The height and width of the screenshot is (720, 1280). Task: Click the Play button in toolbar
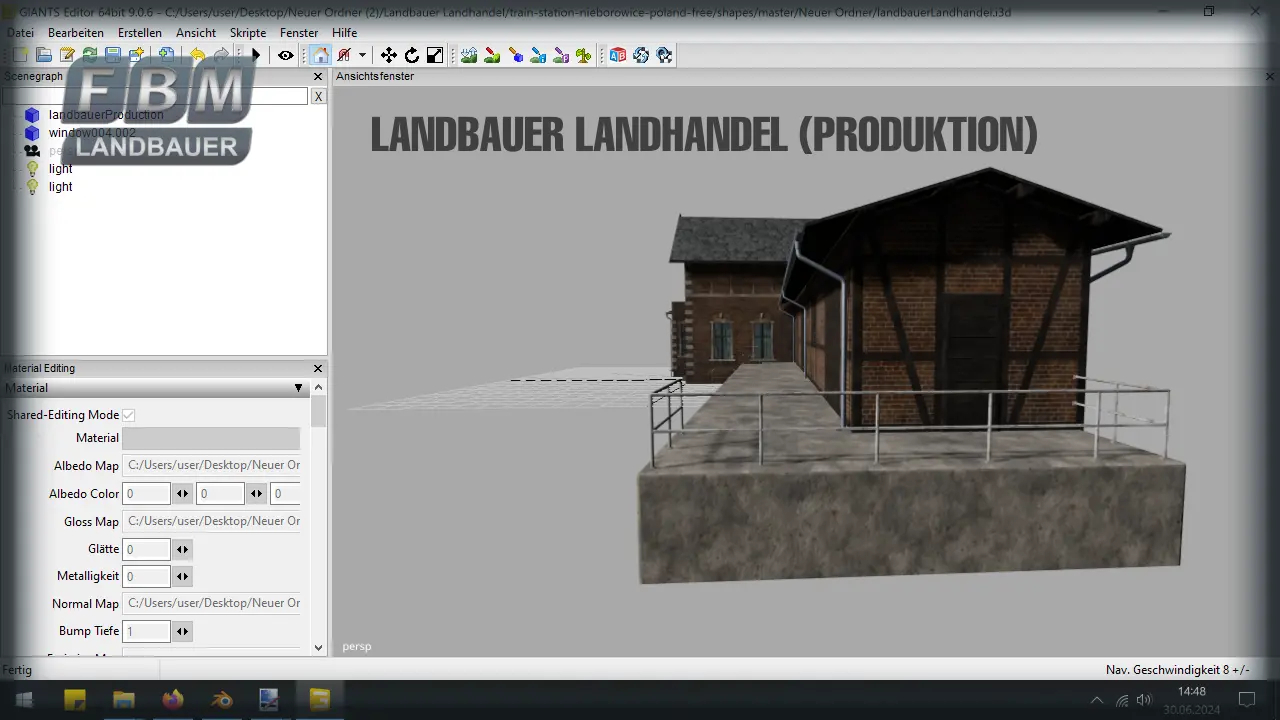(256, 55)
